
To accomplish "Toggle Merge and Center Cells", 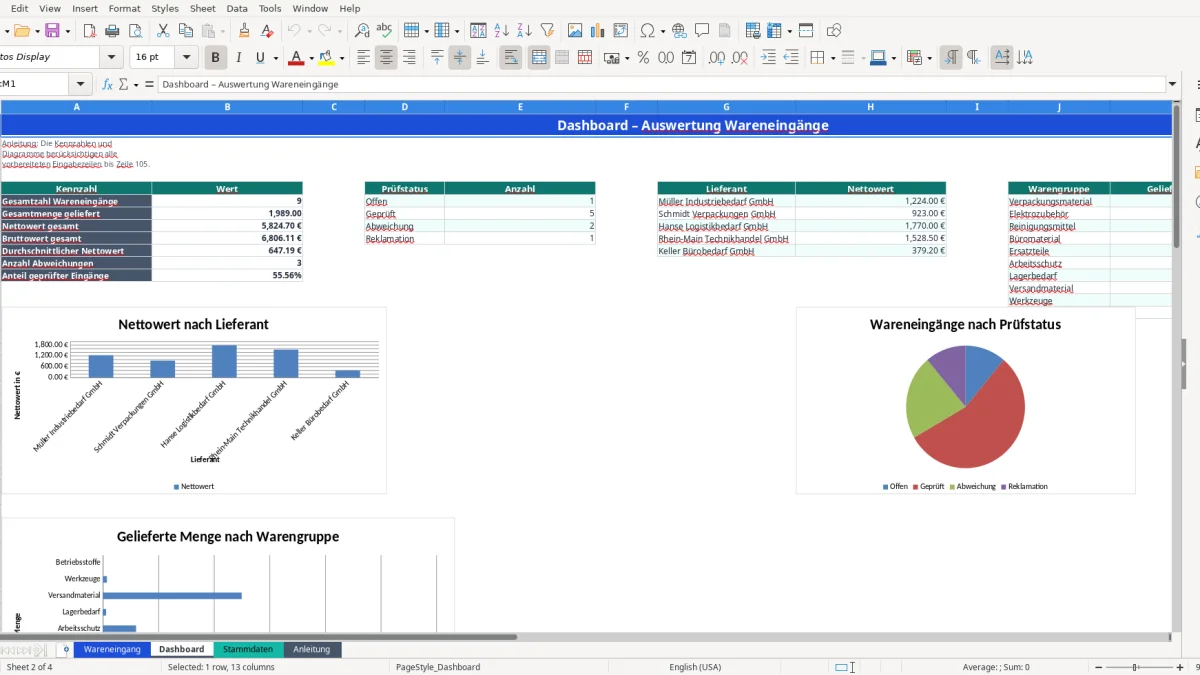I will (539, 58).
